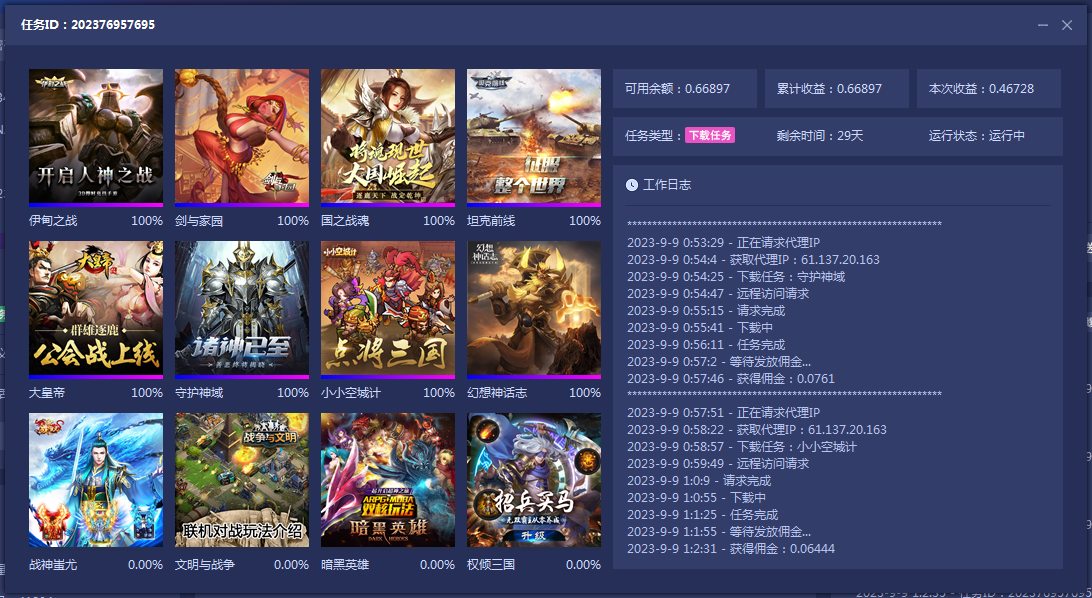1092x598 pixels.
Task: Click log line 1:0:55 下载中
Action: tap(696, 498)
